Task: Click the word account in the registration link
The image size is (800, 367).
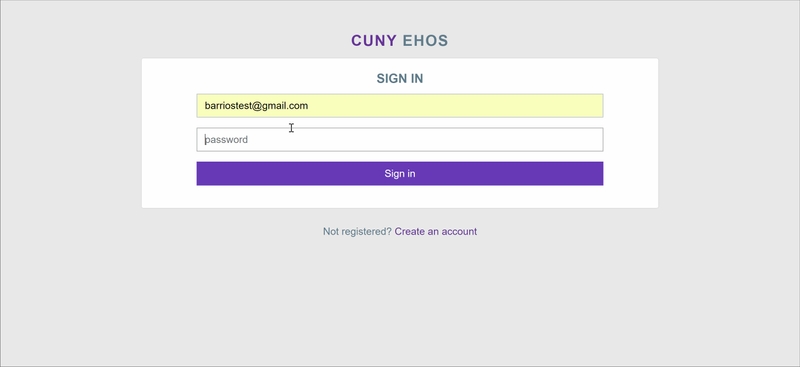Action: 459,231
